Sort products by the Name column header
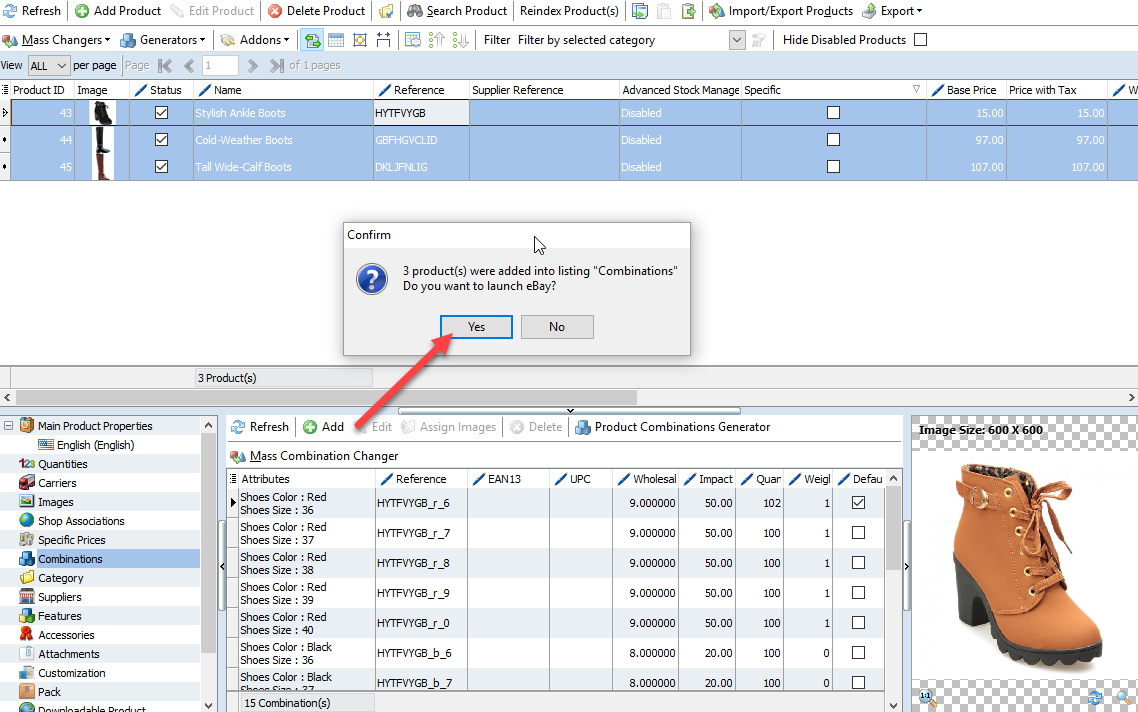Viewport: 1138px width, 712px height. click(x=284, y=90)
